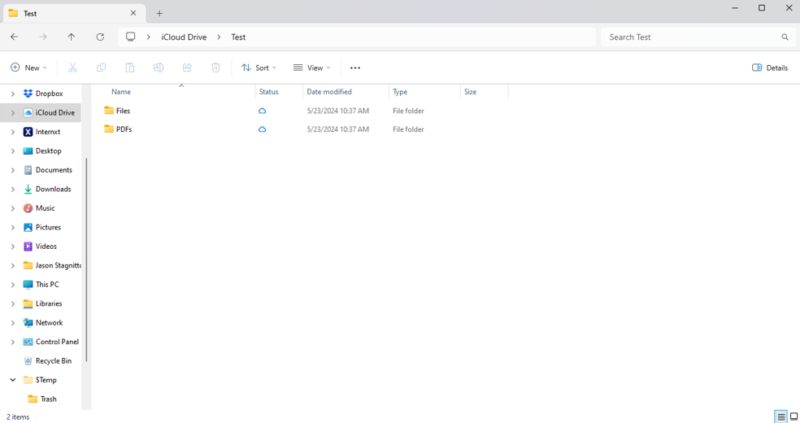
Task: Expand the Documents tree node
Action: (x=13, y=170)
